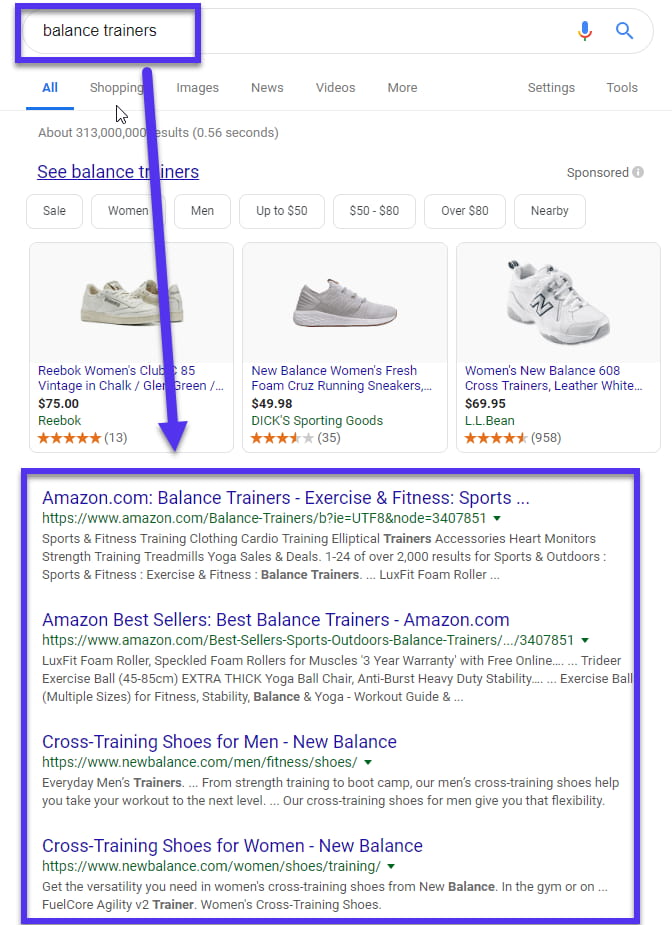This screenshot has width=672, height=925.
Task: Click the microphone voice search icon
Action: (x=585, y=31)
